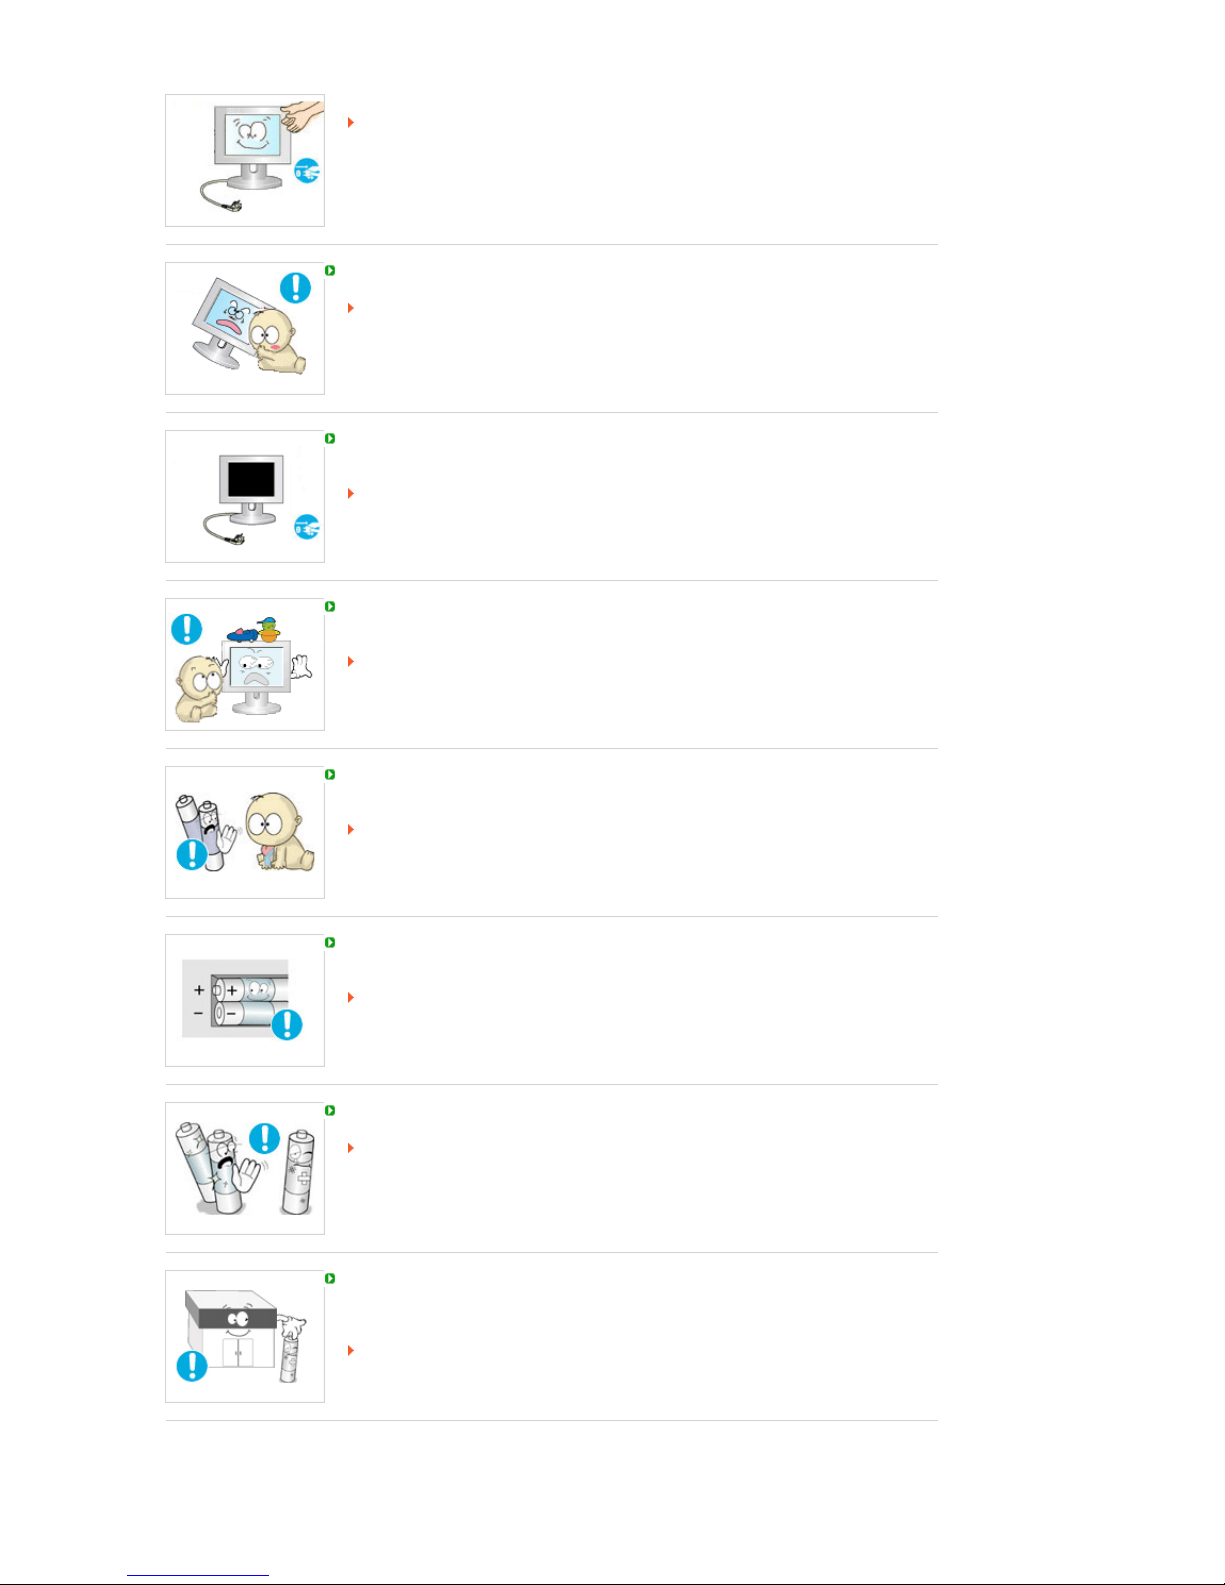The width and height of the screenshot is (1225, 1585).
Task: Click green bullet icon next to baby-and-batteries image
Action: [330, 774]
